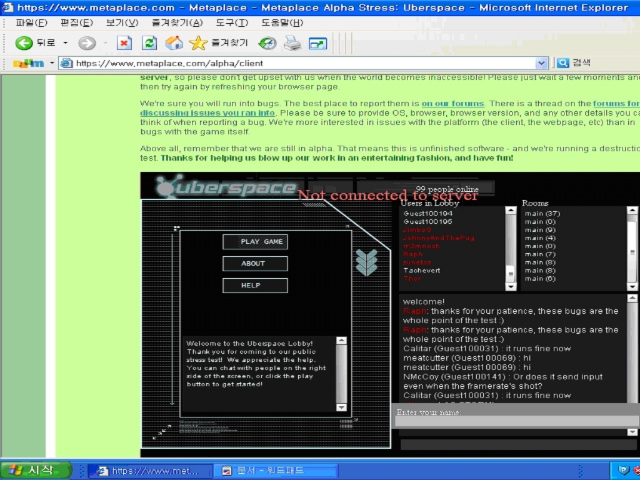Click the ABOUT button
Viewport: 640px width, 480px height.
[255, 264]
